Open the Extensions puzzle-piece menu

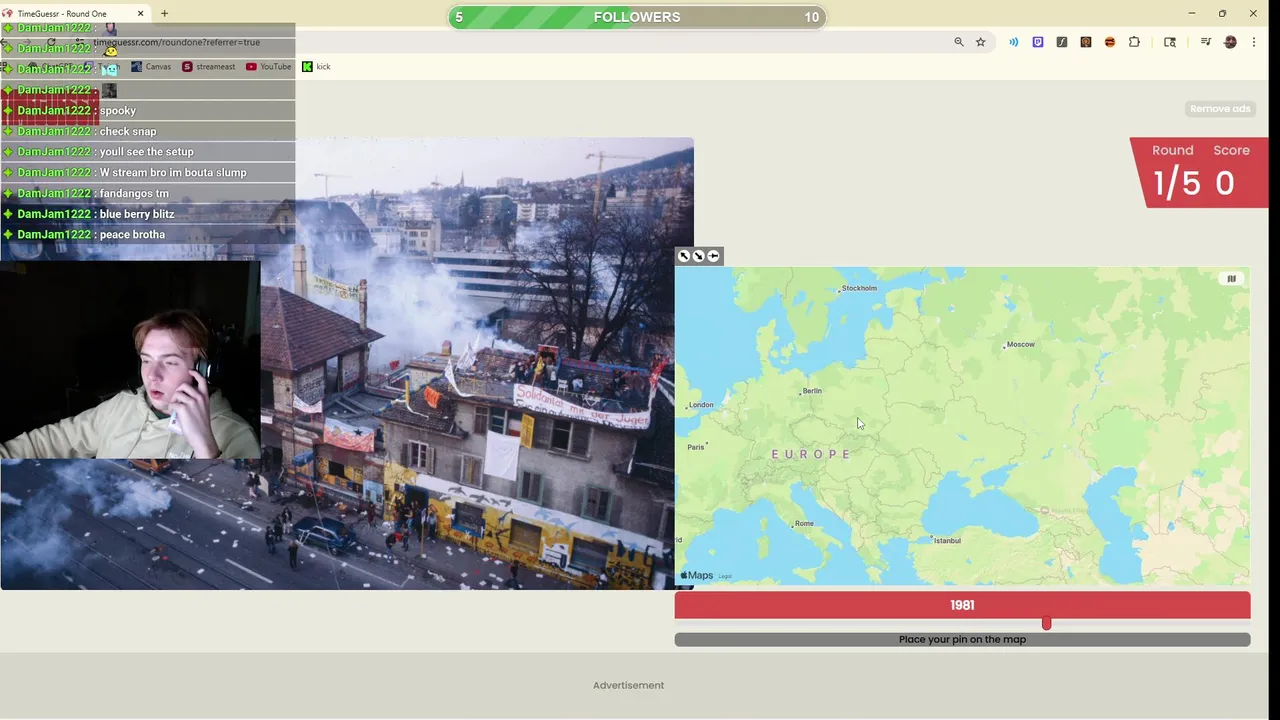point(1134,42)
